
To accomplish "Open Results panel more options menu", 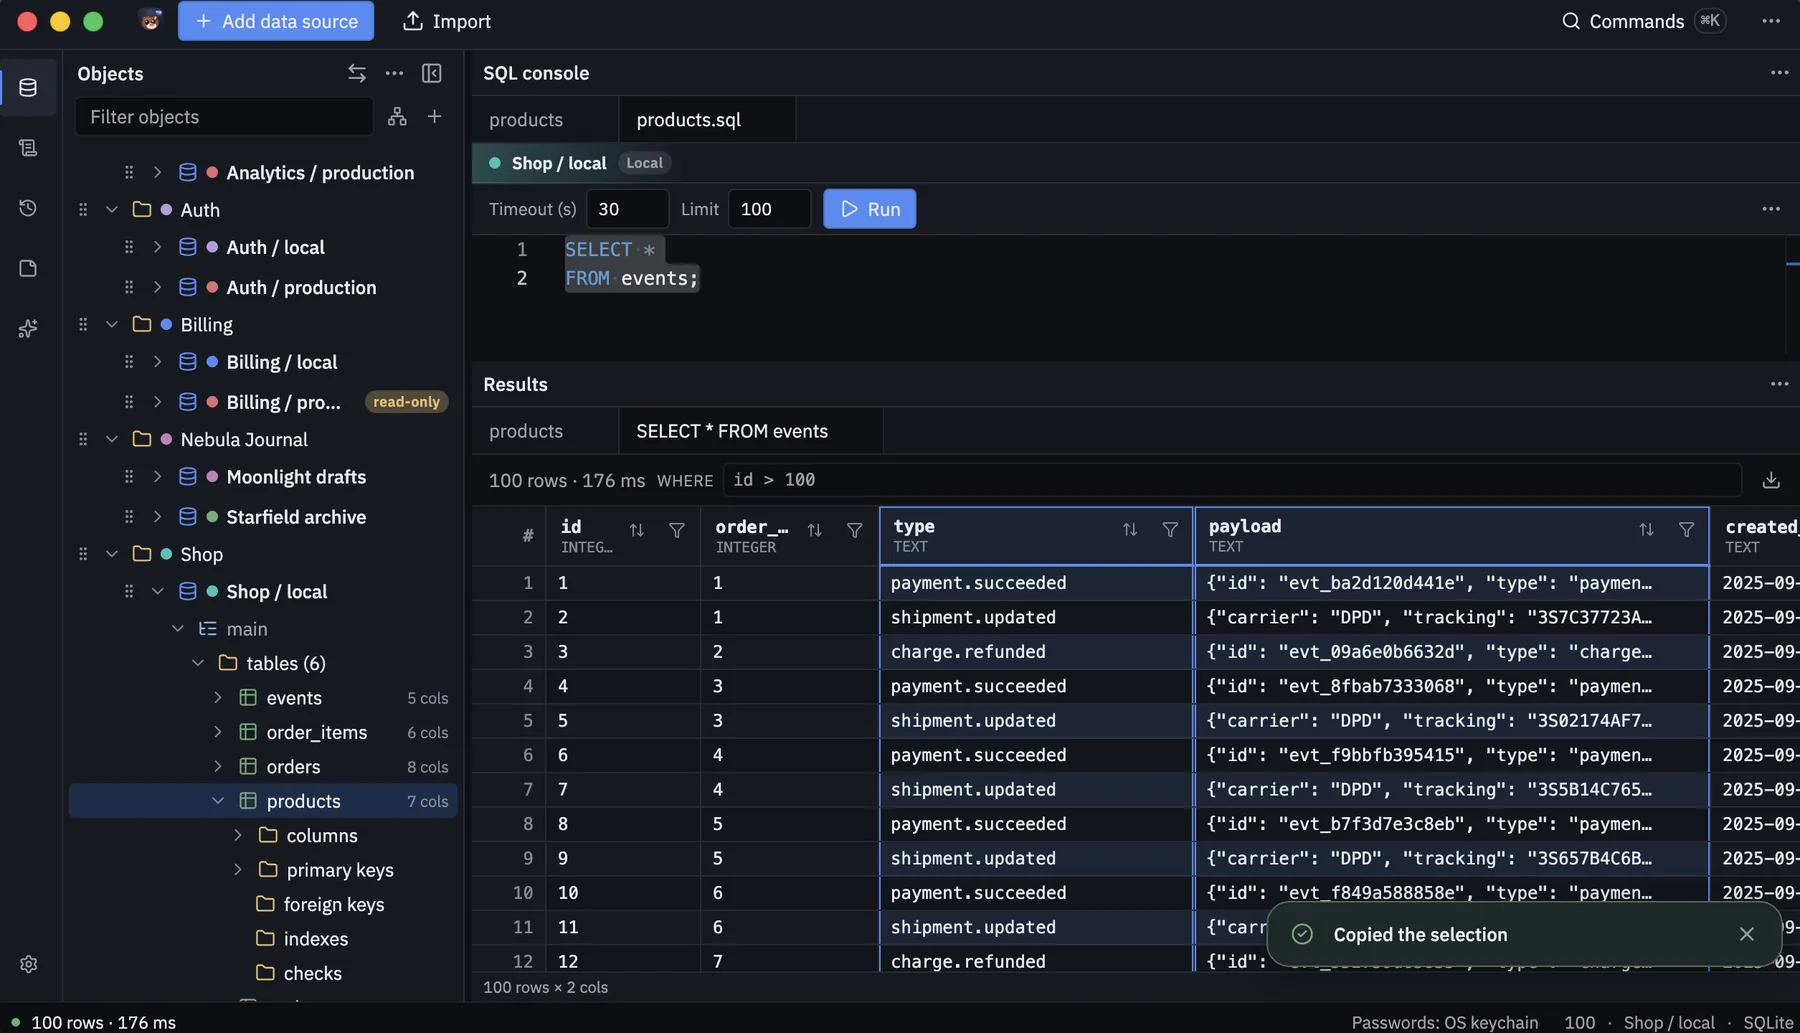I will pos(1780,384).
